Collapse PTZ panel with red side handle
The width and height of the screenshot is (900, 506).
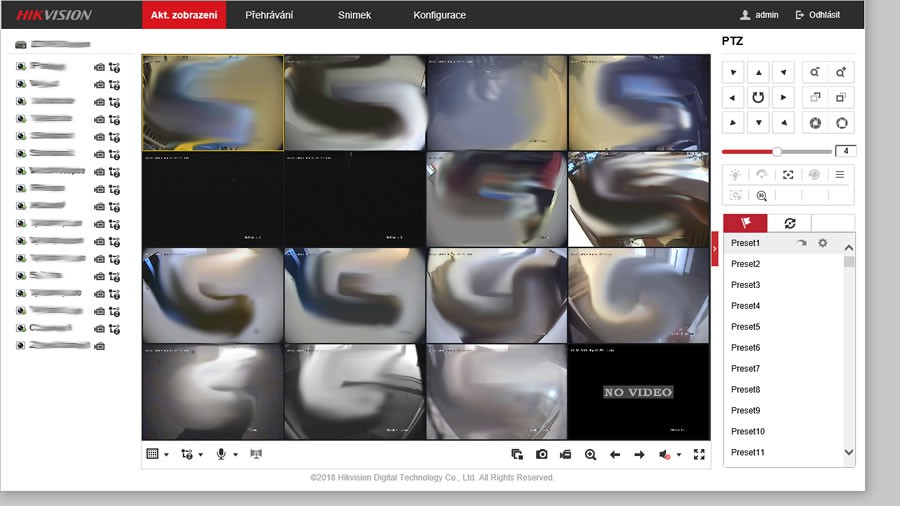click(715, 249)
